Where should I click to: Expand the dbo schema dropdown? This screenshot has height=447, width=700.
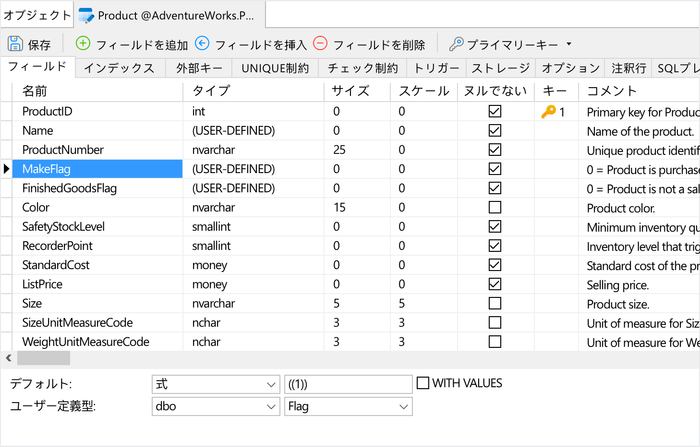272,406
